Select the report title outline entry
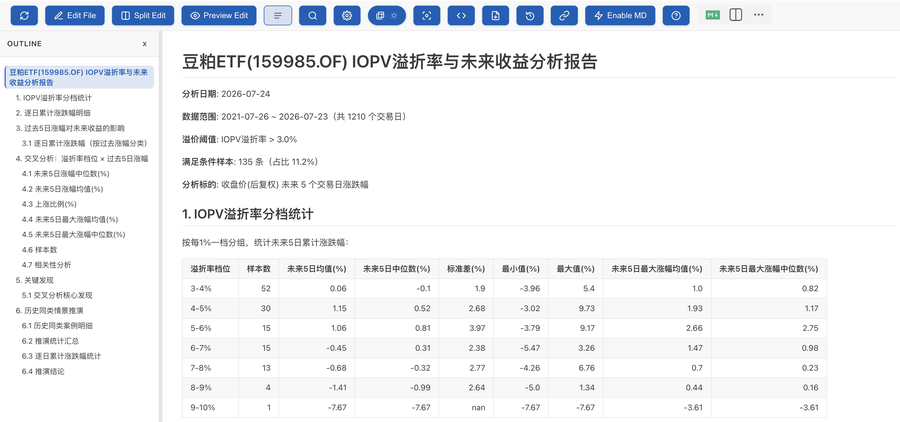The height and width of the screenshot is (422, 900). (79, 78)
